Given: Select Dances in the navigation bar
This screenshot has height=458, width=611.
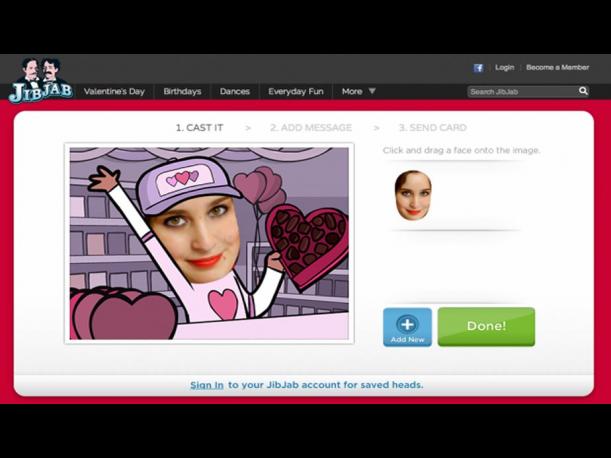Looking at the screenshot, I should click(x=235, y=91).
